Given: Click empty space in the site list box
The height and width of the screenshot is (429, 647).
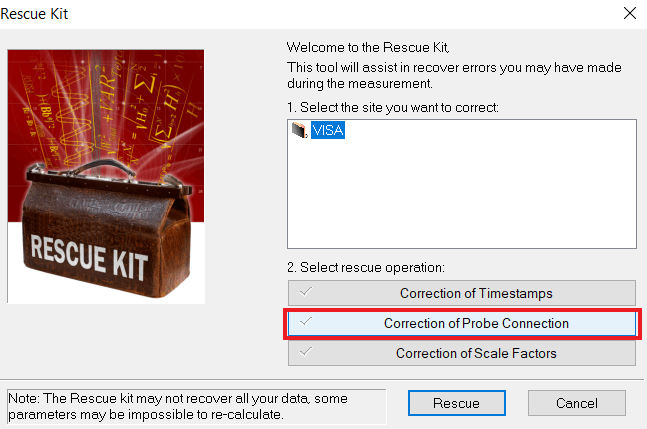Looking at the screenshot, I should click(460, 200).
